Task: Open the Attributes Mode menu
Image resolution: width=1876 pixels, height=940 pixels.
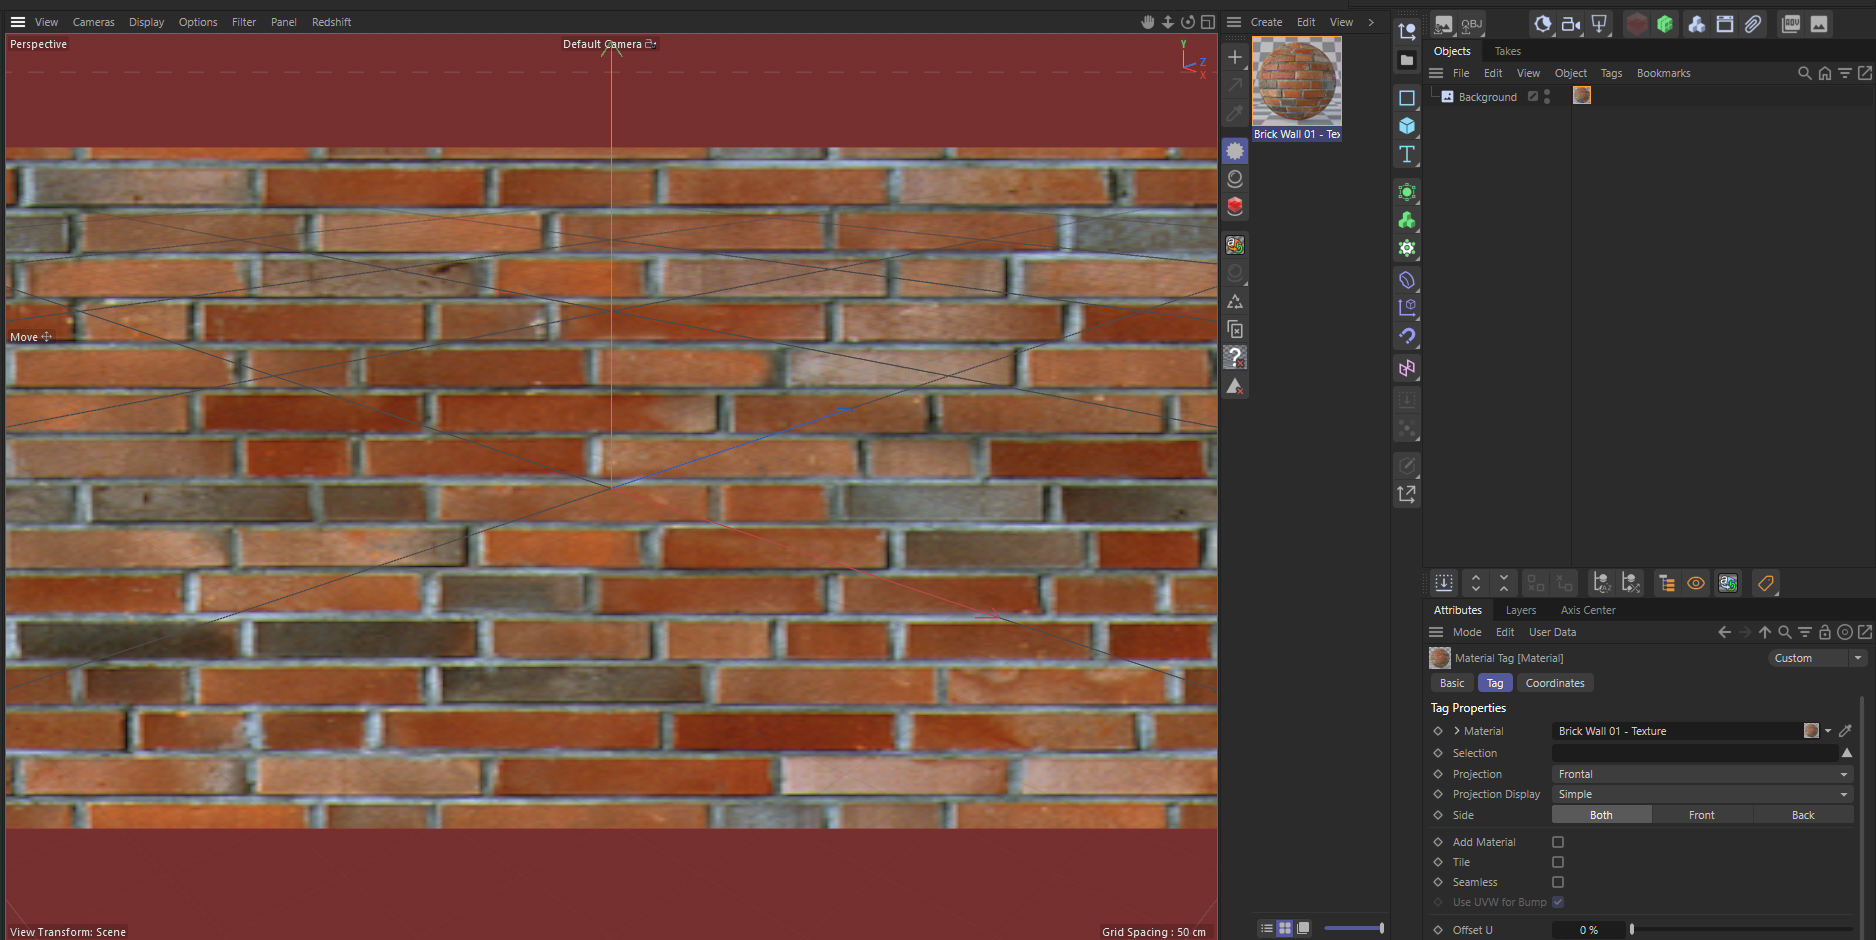Action: 1467,632
